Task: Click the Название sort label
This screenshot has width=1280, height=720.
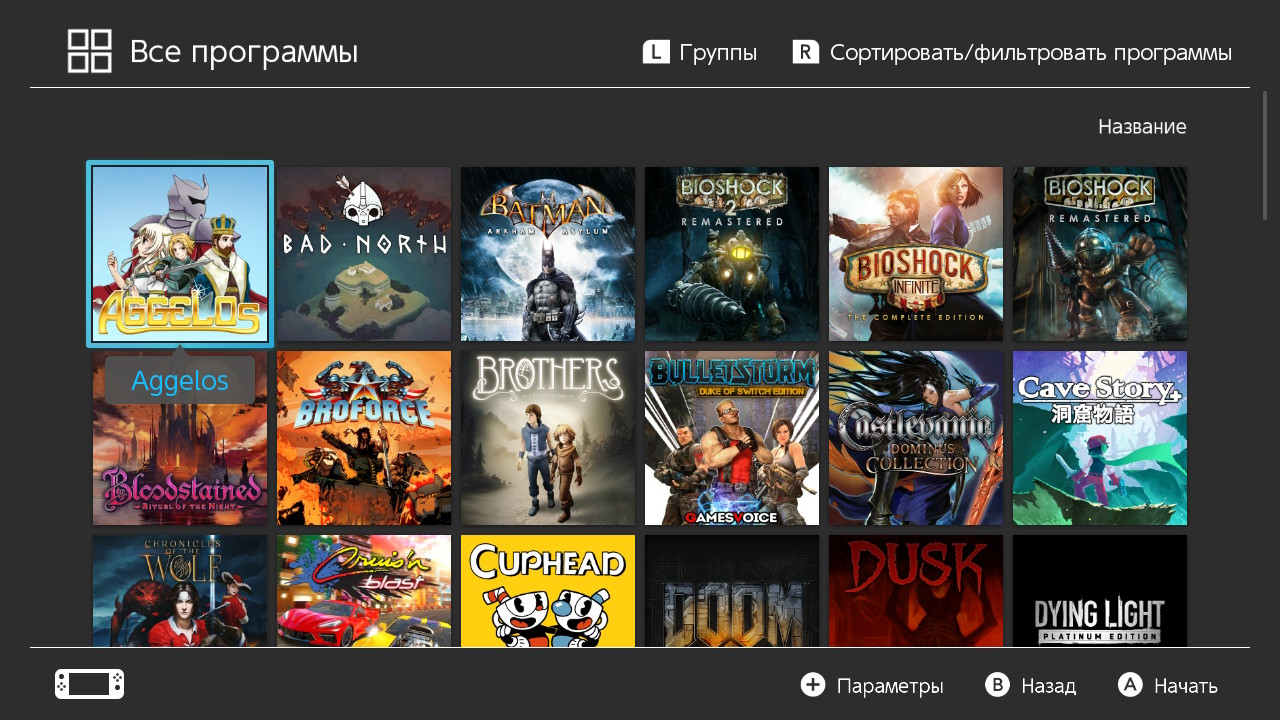Action: pyautogui.click(x=1142, y=127)
